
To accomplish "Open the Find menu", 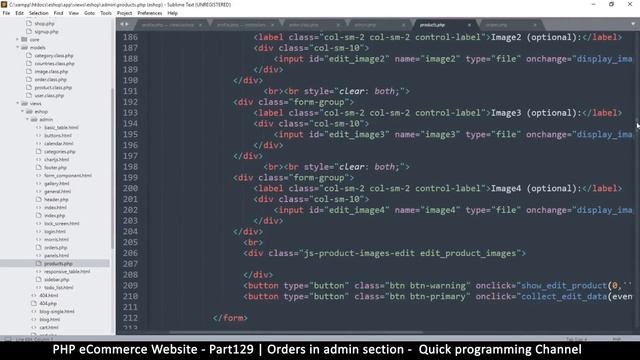I will point(58,13).
